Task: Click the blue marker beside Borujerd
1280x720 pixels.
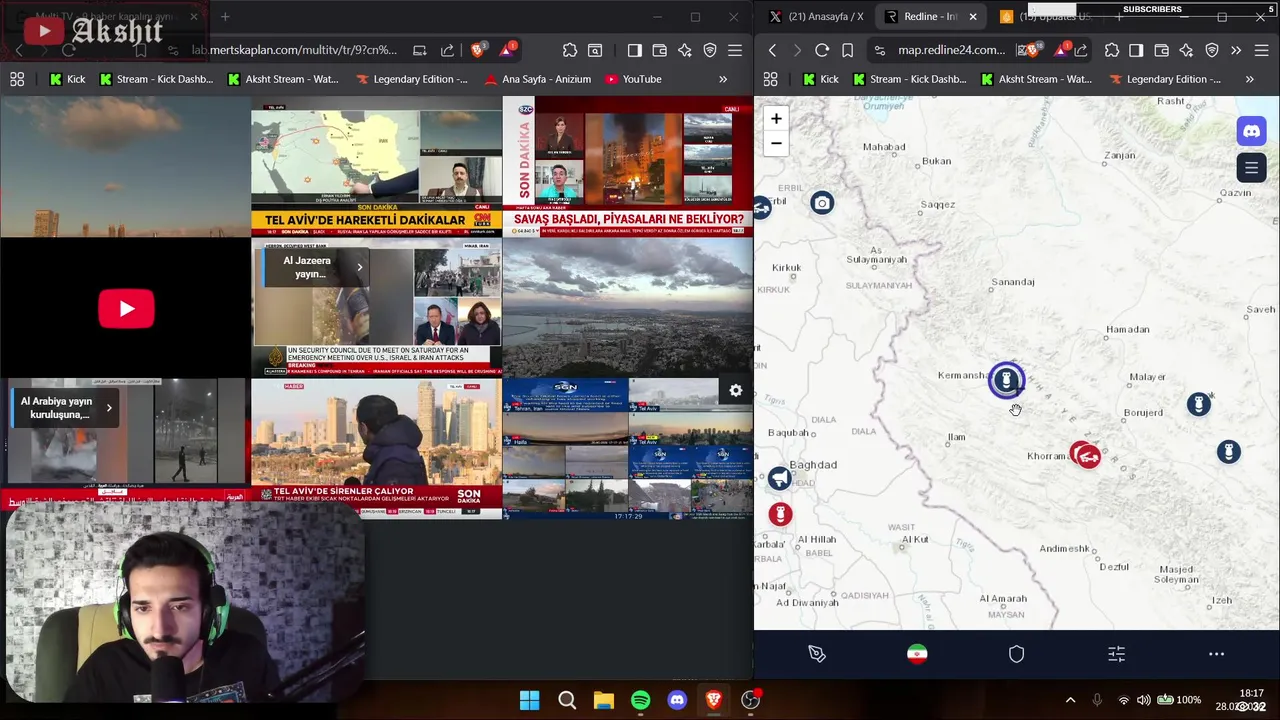Action: pyautogui.click(x=1198, y=404)
